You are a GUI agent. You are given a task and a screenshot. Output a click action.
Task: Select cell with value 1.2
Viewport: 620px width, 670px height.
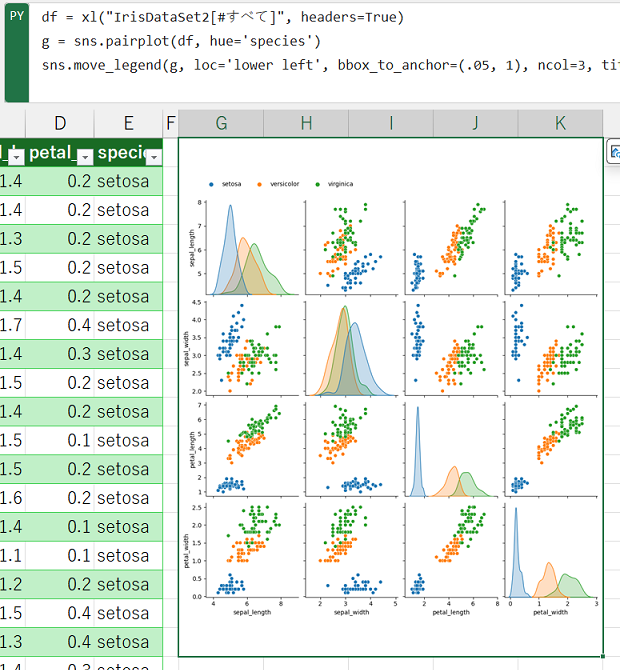[x=13, y=584]
